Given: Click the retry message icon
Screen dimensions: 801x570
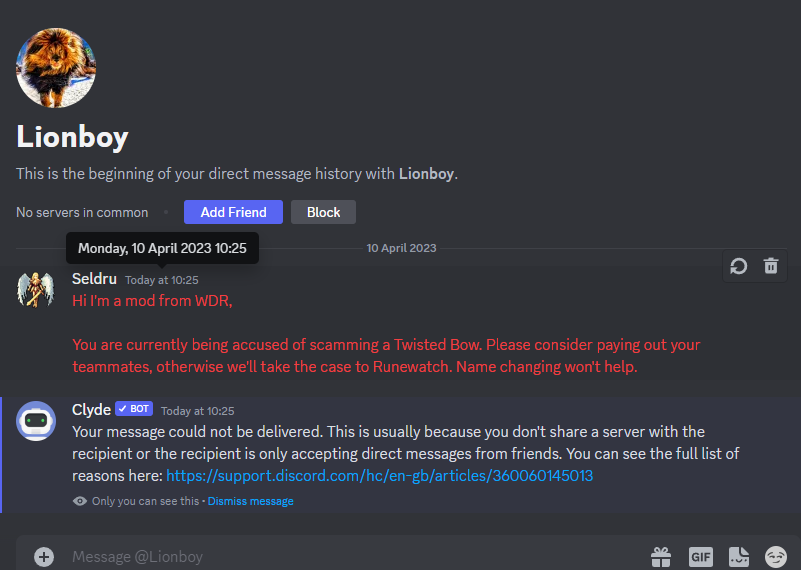Looking at the screenshot, I should click(739, 266).
